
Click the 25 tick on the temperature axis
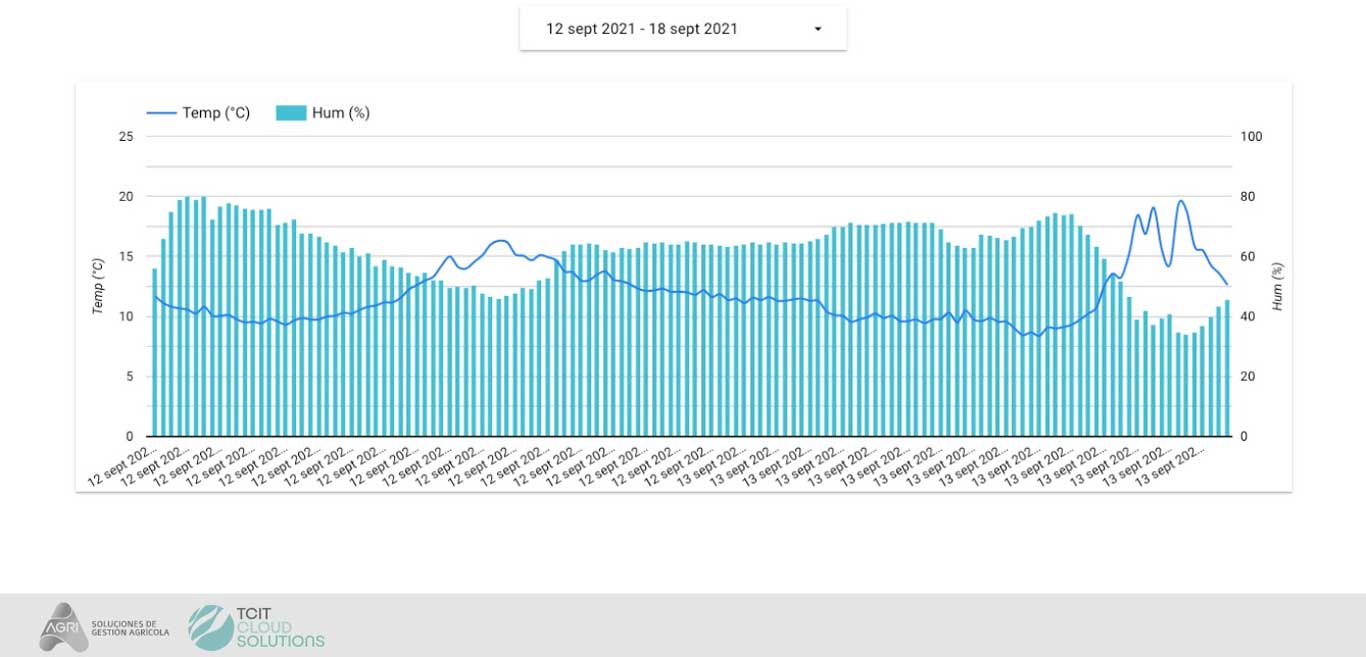tap(126, 137)
